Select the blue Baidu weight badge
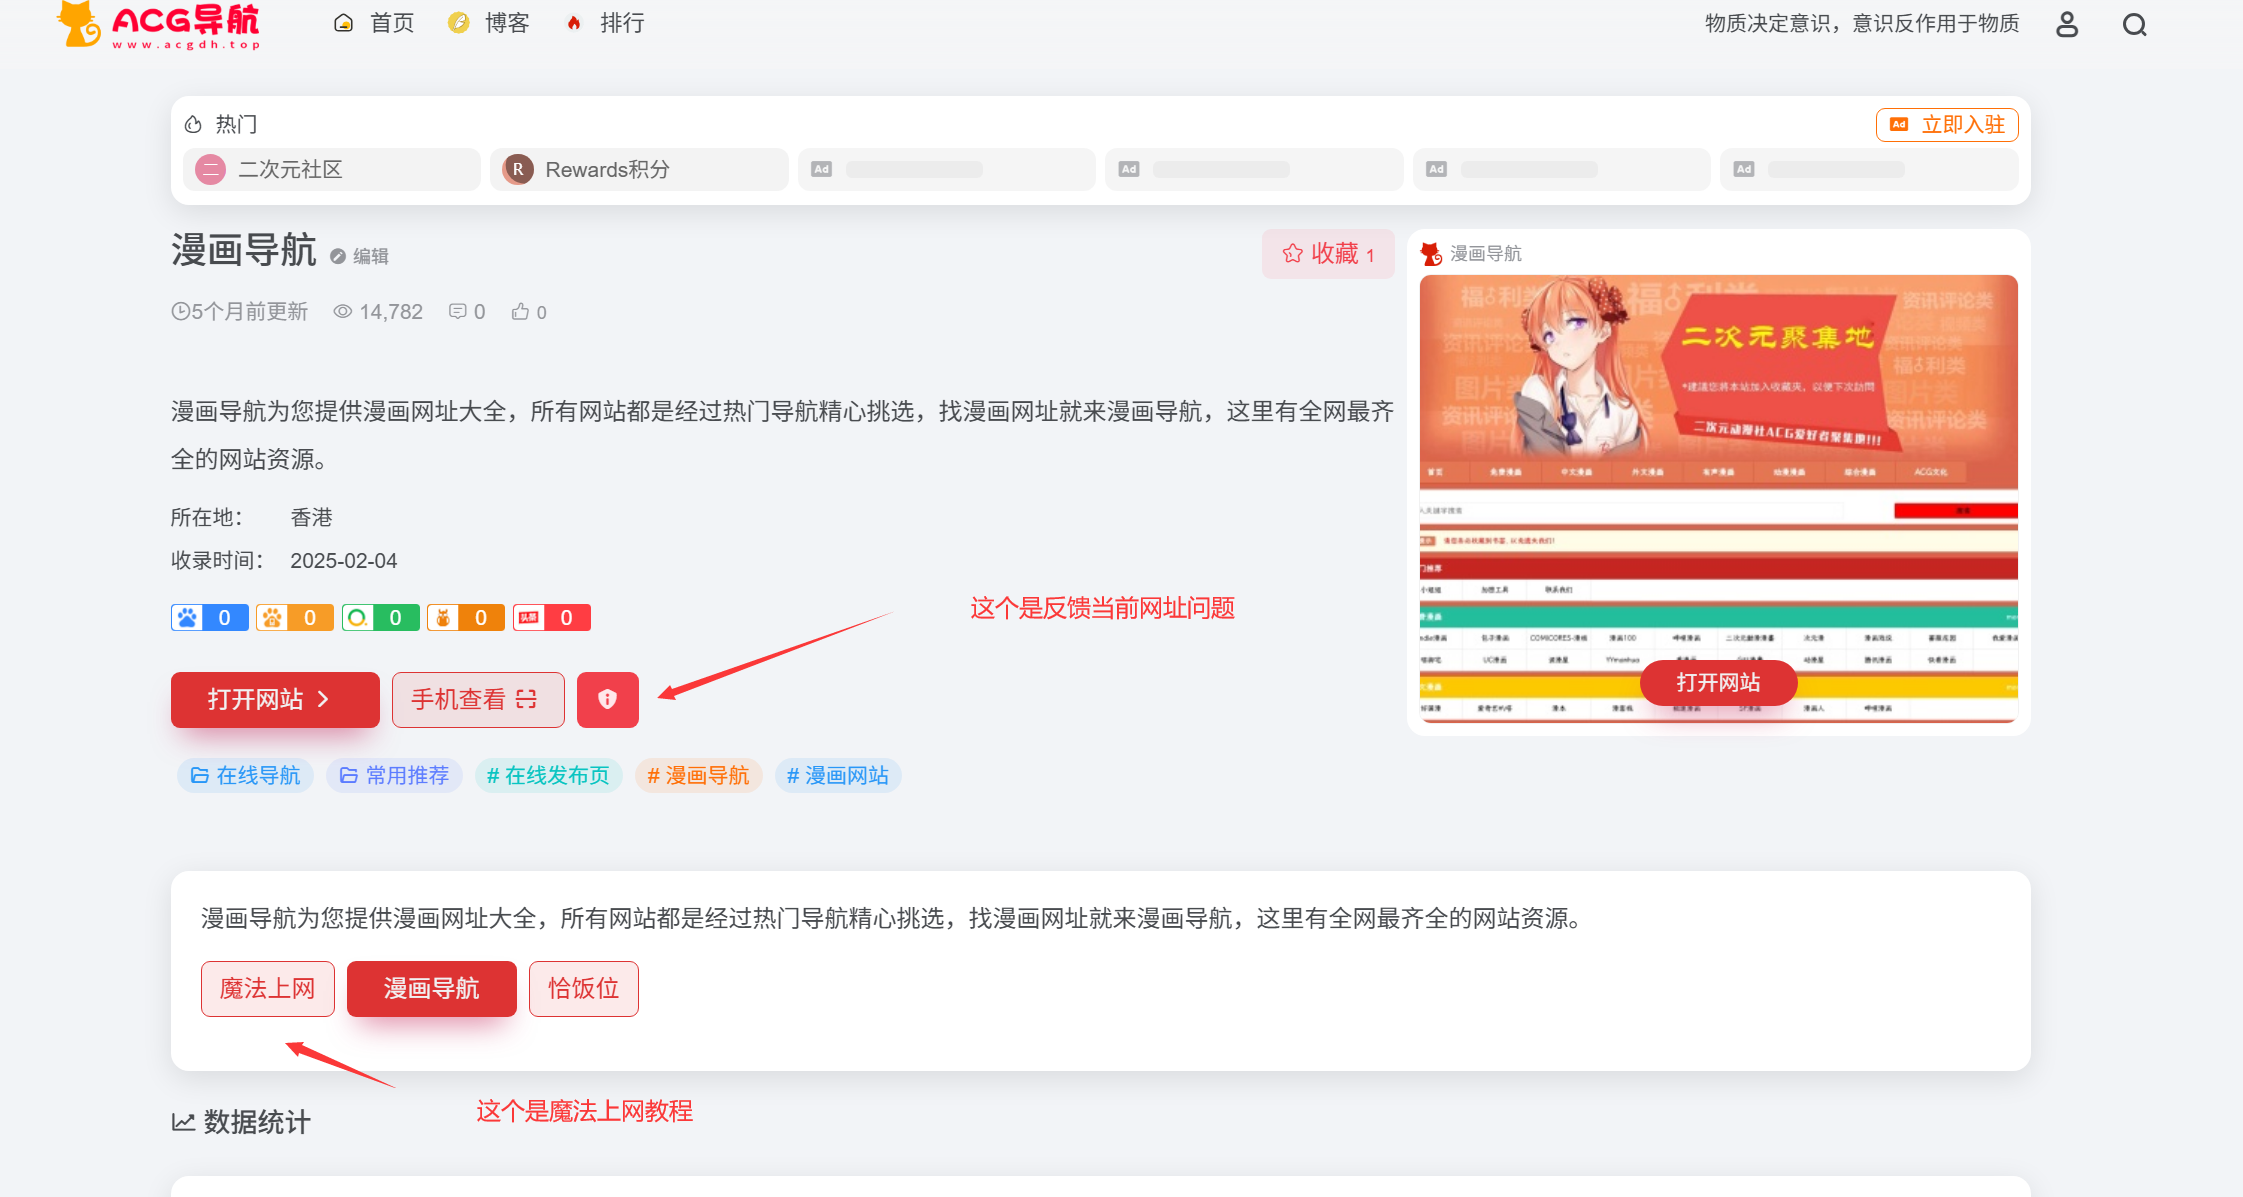 tap(209, 617)
